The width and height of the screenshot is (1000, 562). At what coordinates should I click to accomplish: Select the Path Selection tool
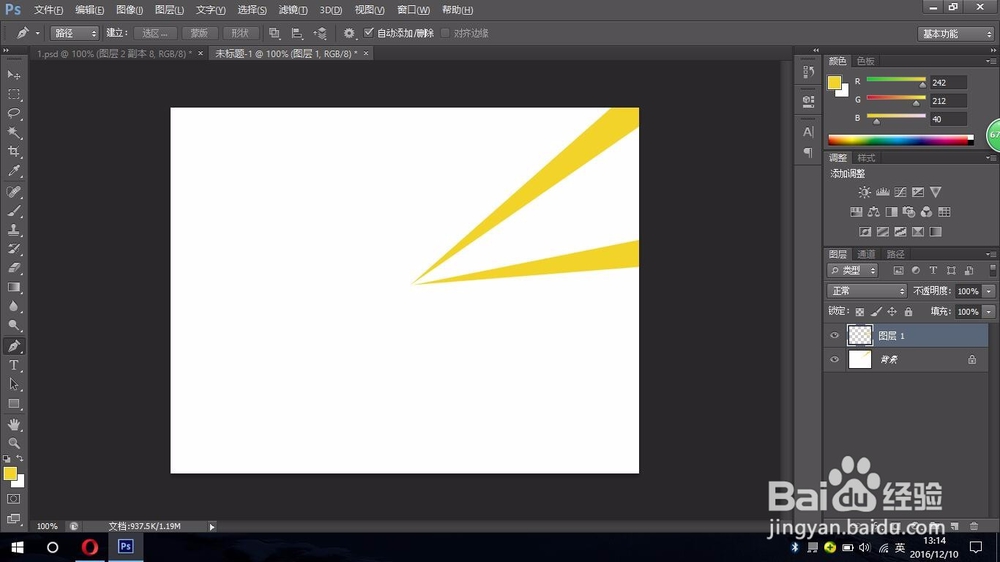[x=14, y=385]
